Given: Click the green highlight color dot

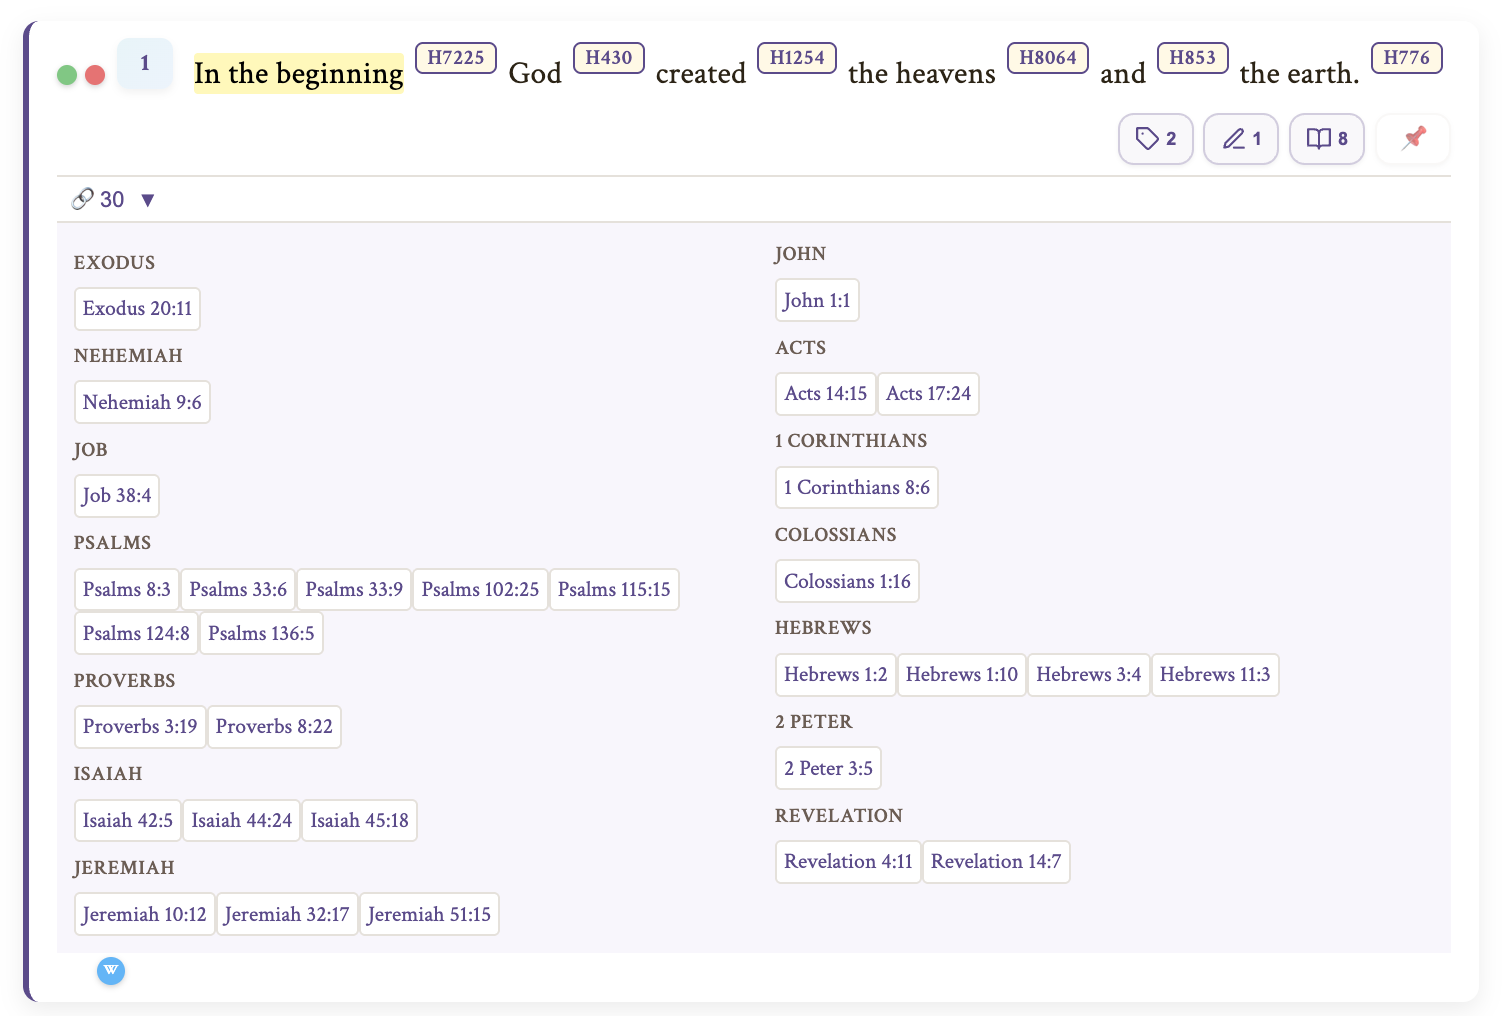Looking at the screenshot, I should click(x=65, y=74).
